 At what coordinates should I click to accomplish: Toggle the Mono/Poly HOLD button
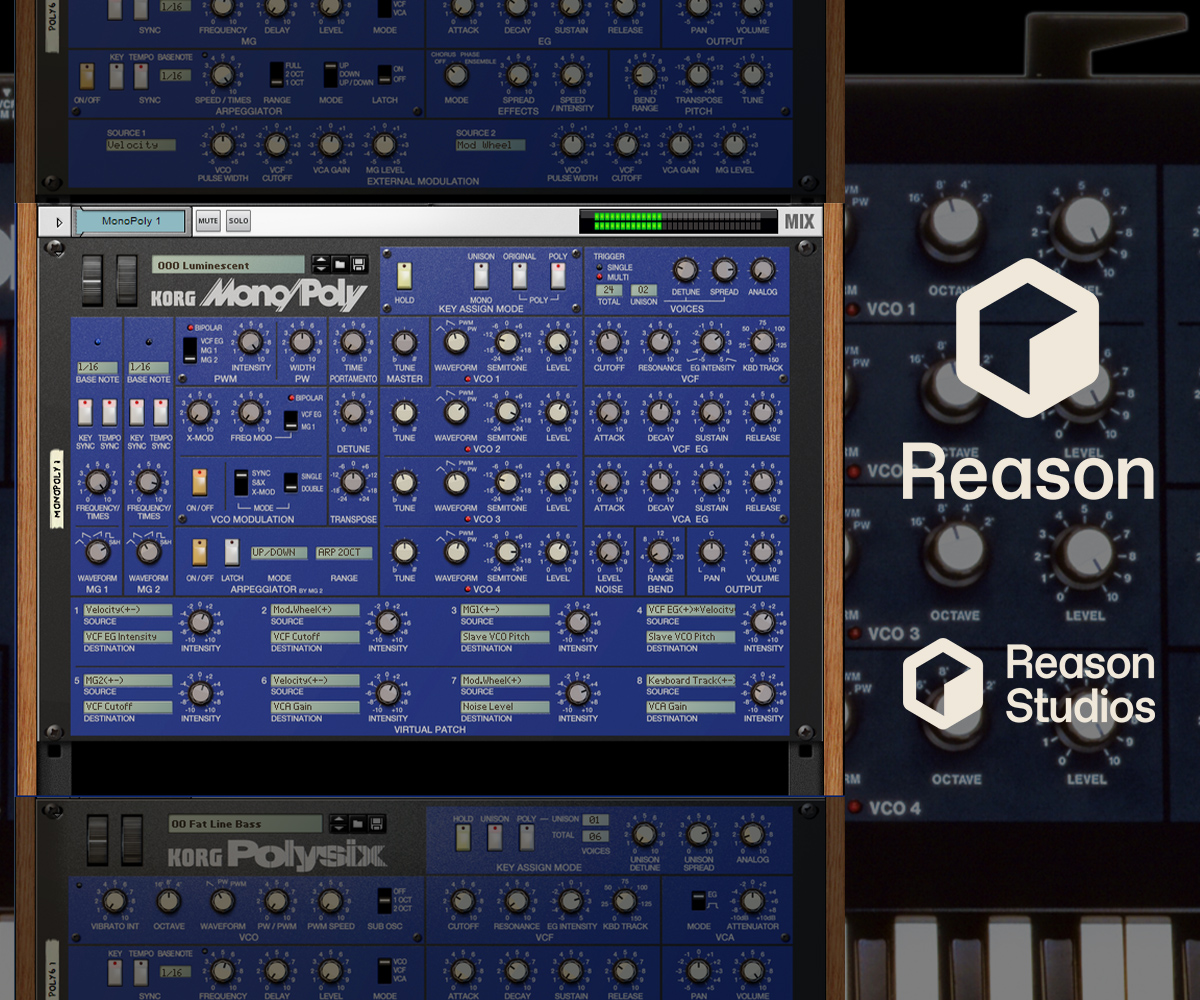tap(405, 275)
